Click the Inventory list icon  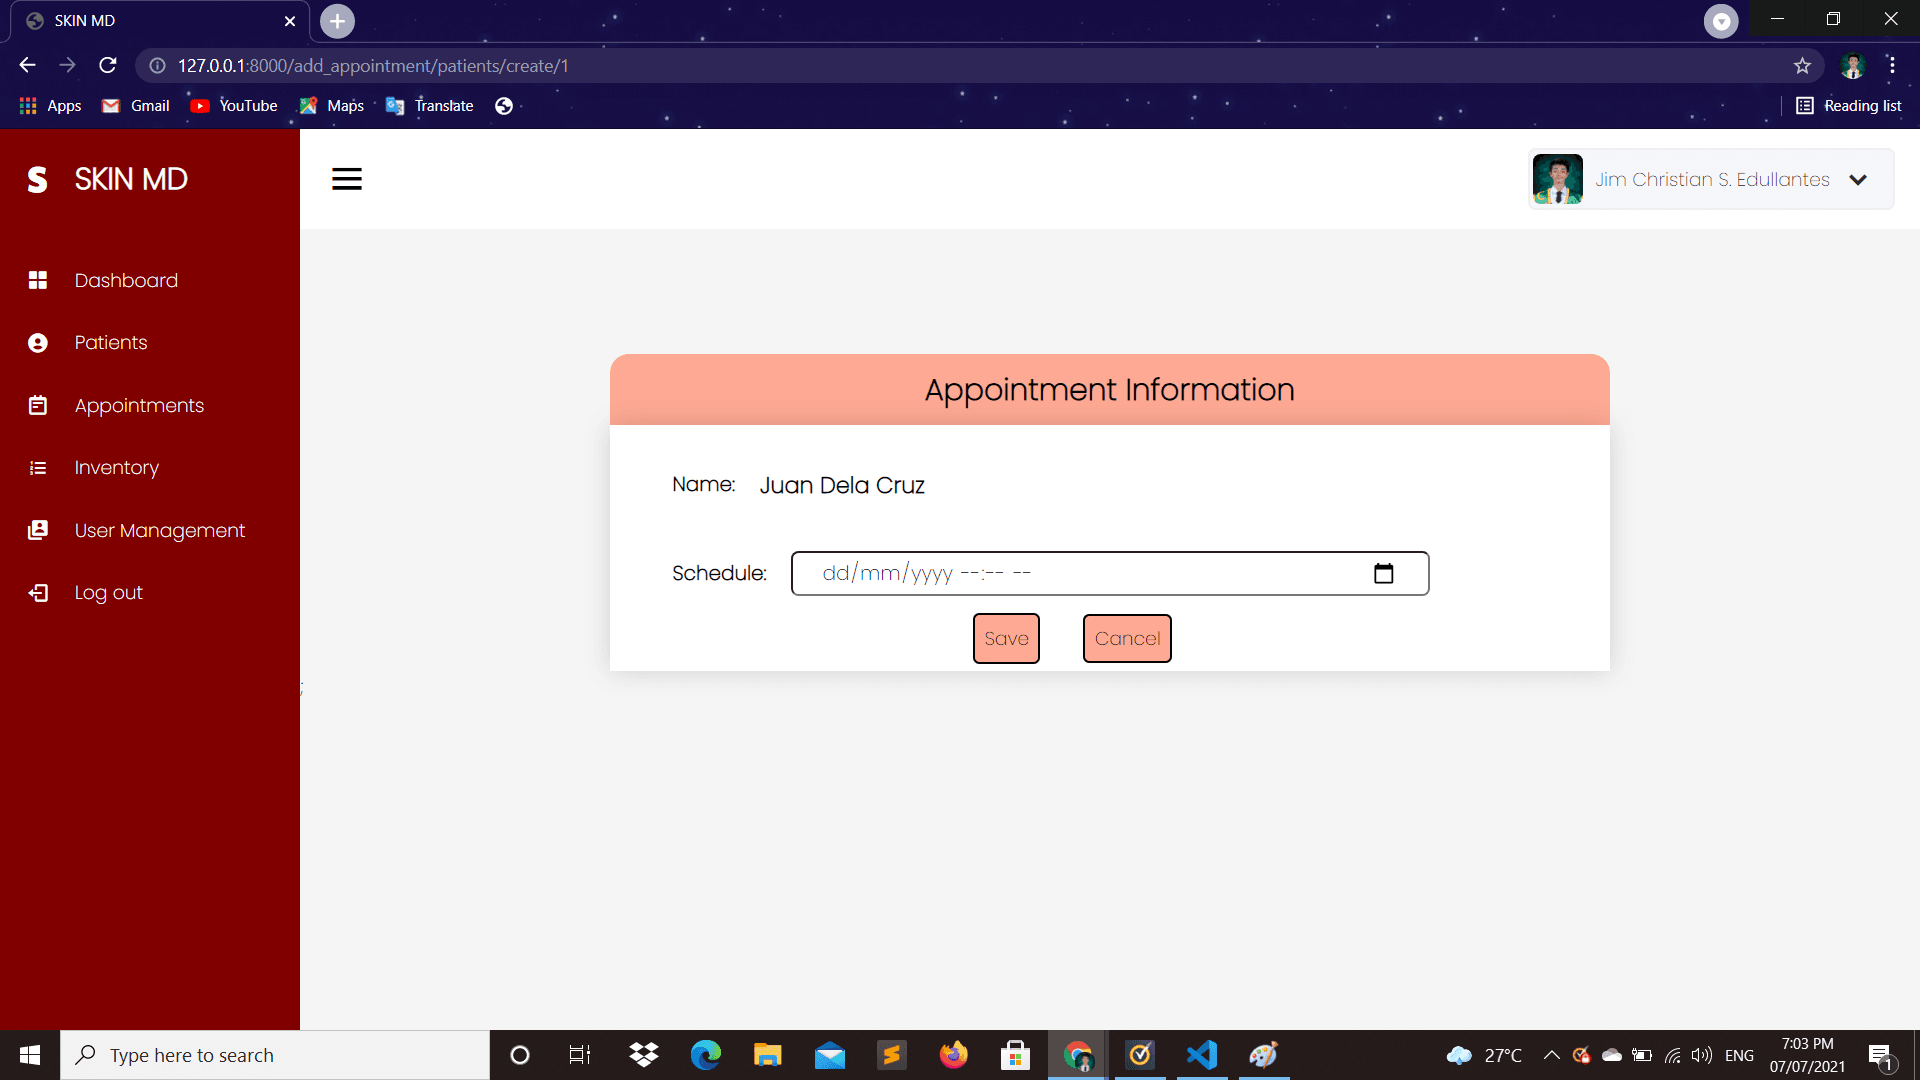click(37, 467)
